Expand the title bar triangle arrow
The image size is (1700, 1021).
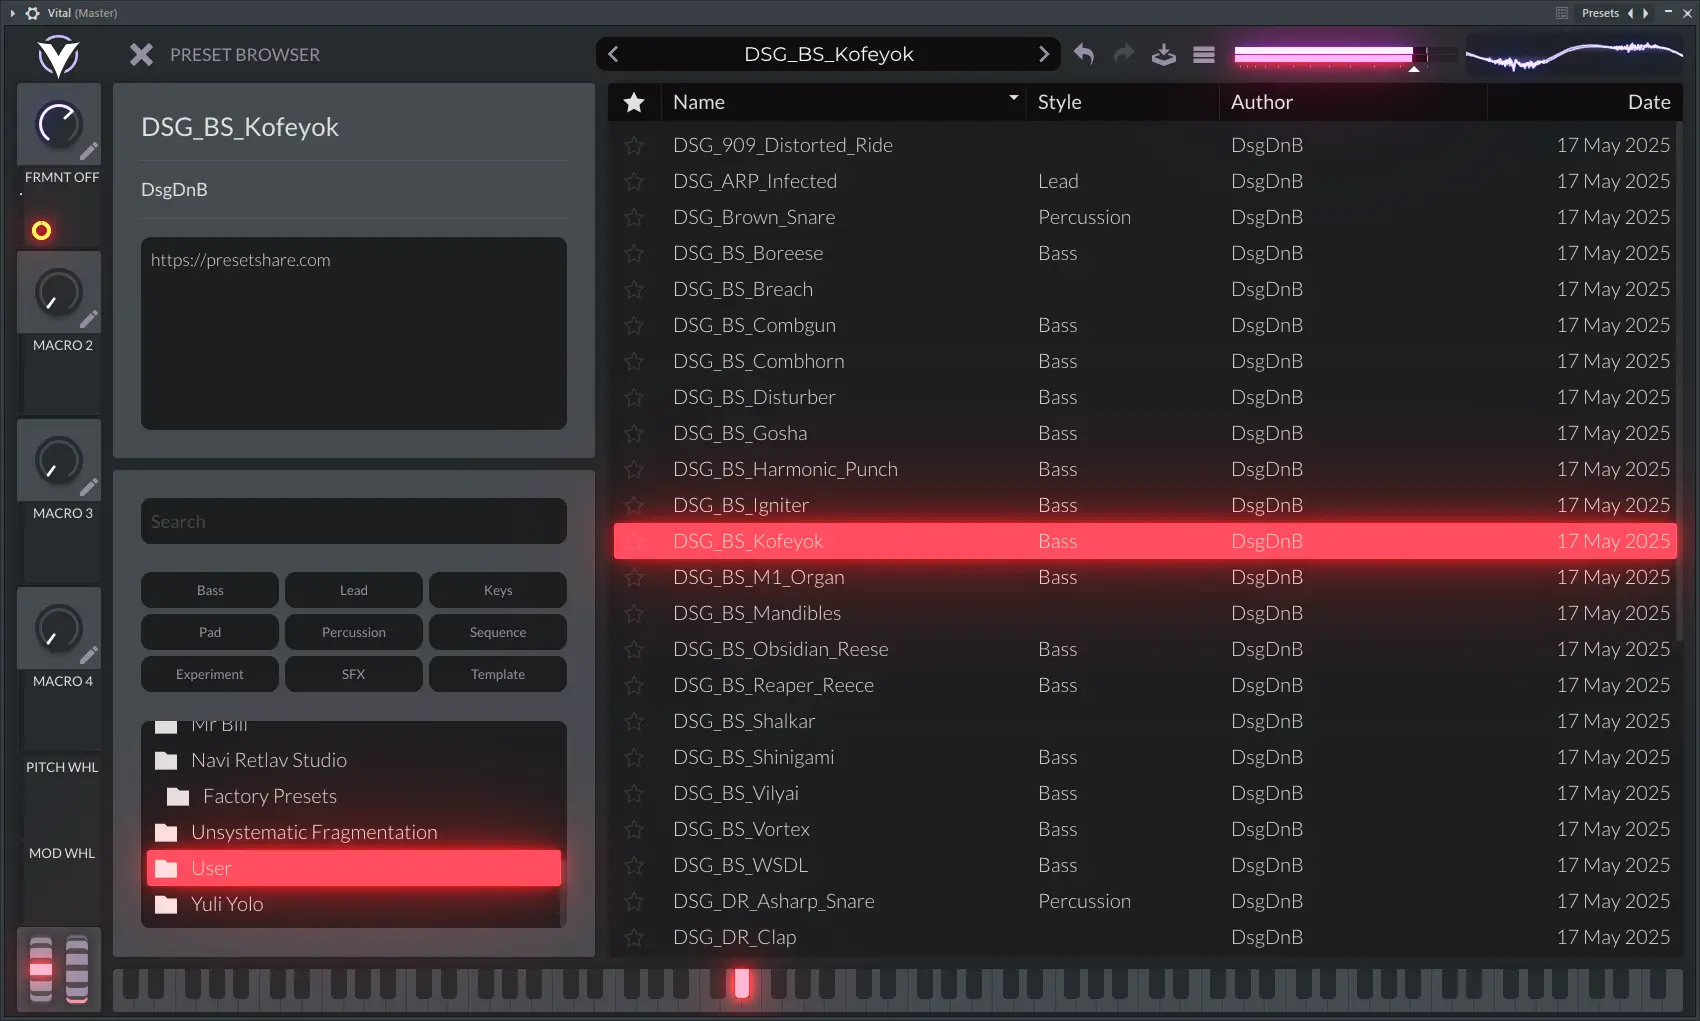[13, 13]
